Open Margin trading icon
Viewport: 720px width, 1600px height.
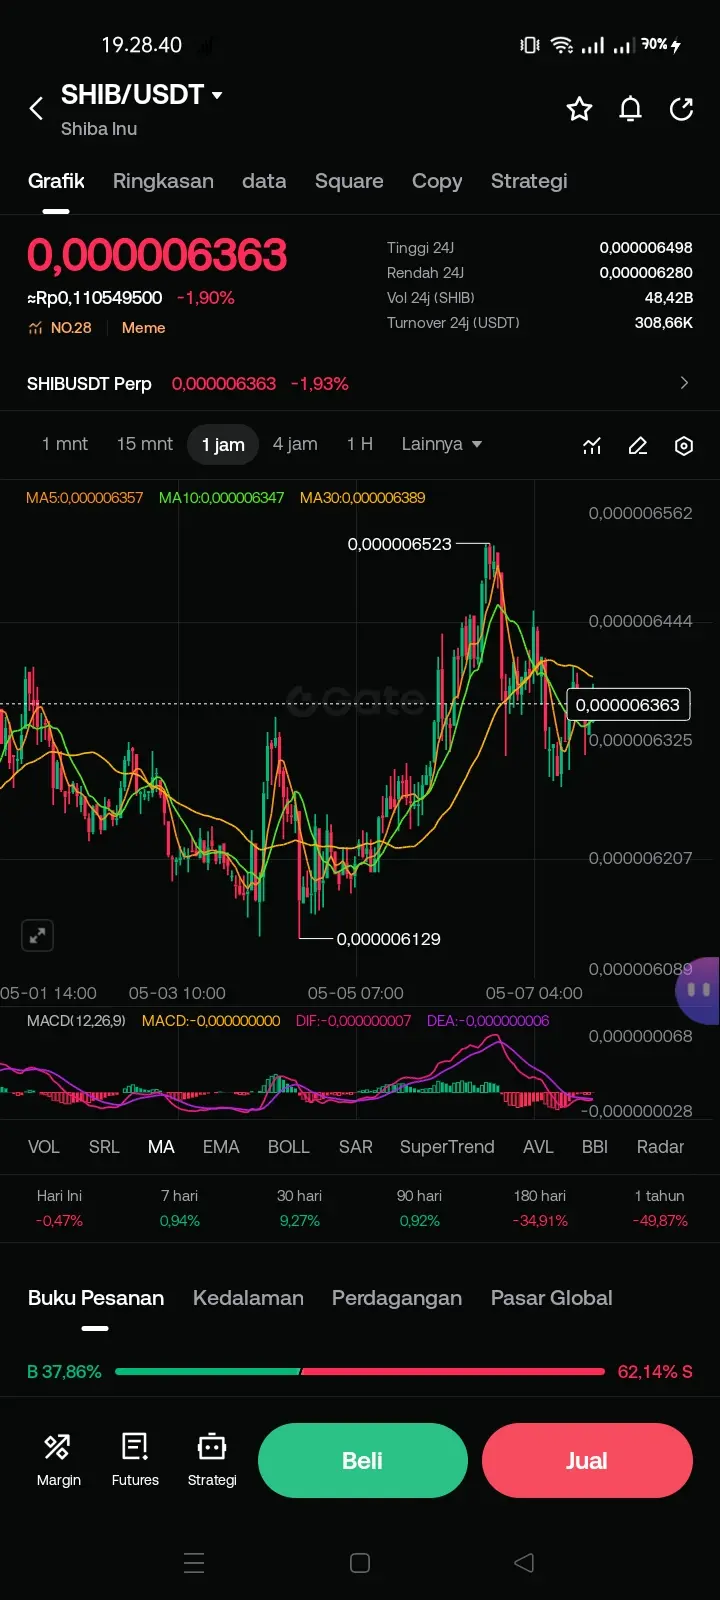pos(58,1460)
